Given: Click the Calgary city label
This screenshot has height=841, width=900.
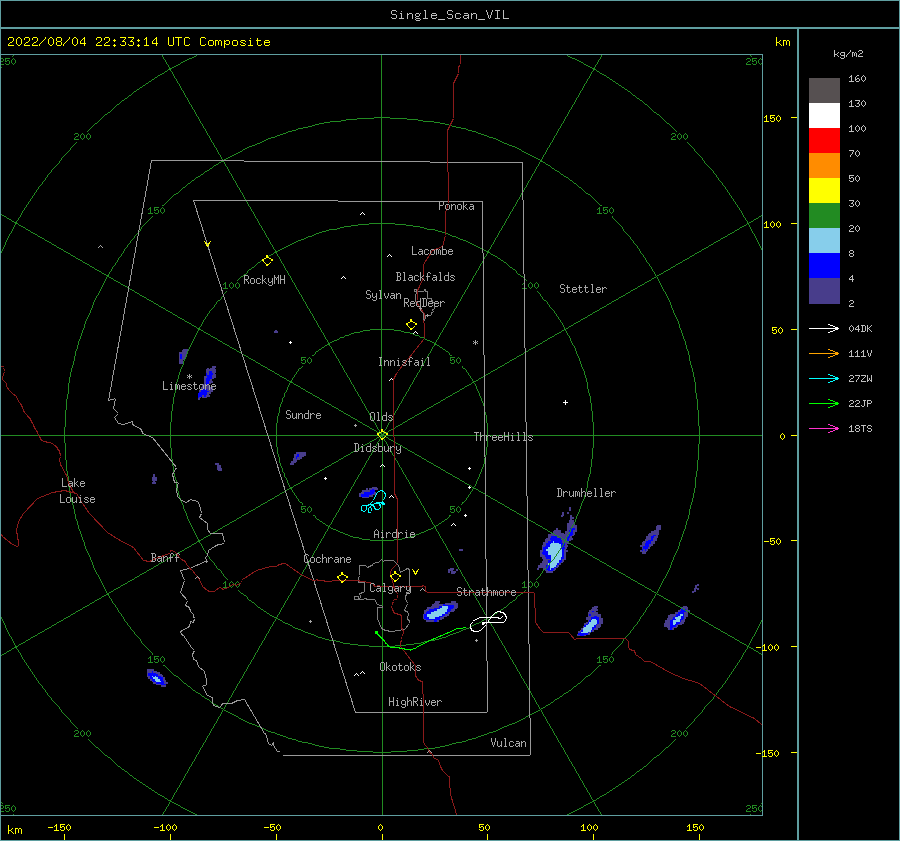Looking at the screenshot, I should tap(390, 588).
